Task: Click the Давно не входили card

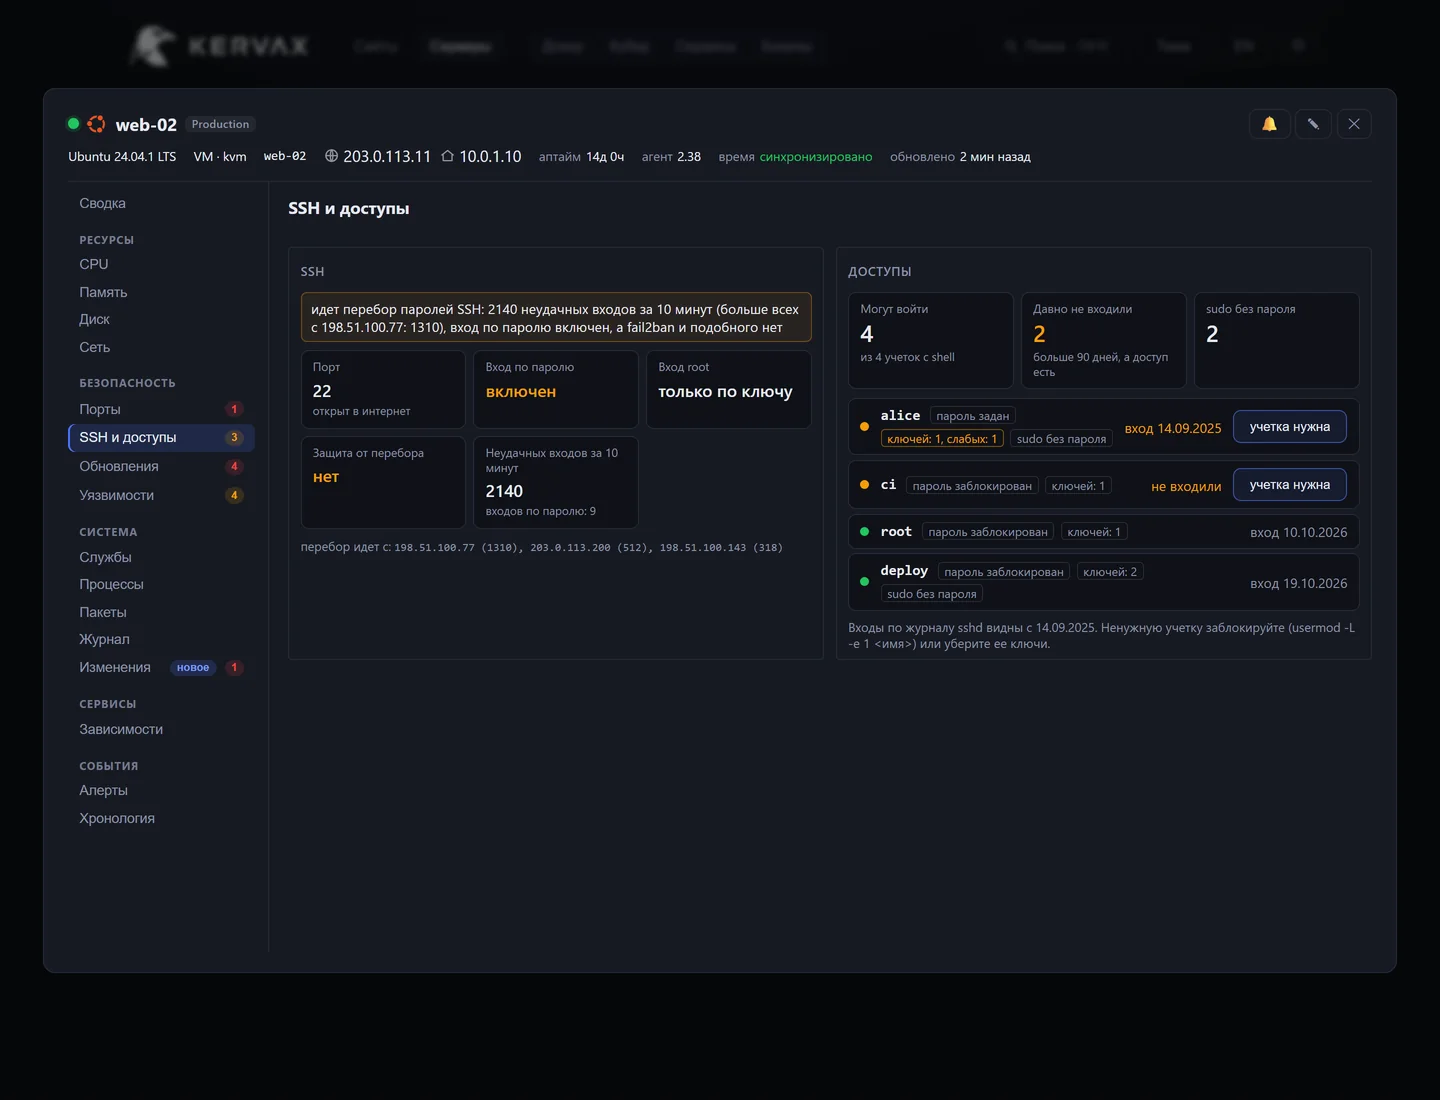Action: coord(1103,340)
